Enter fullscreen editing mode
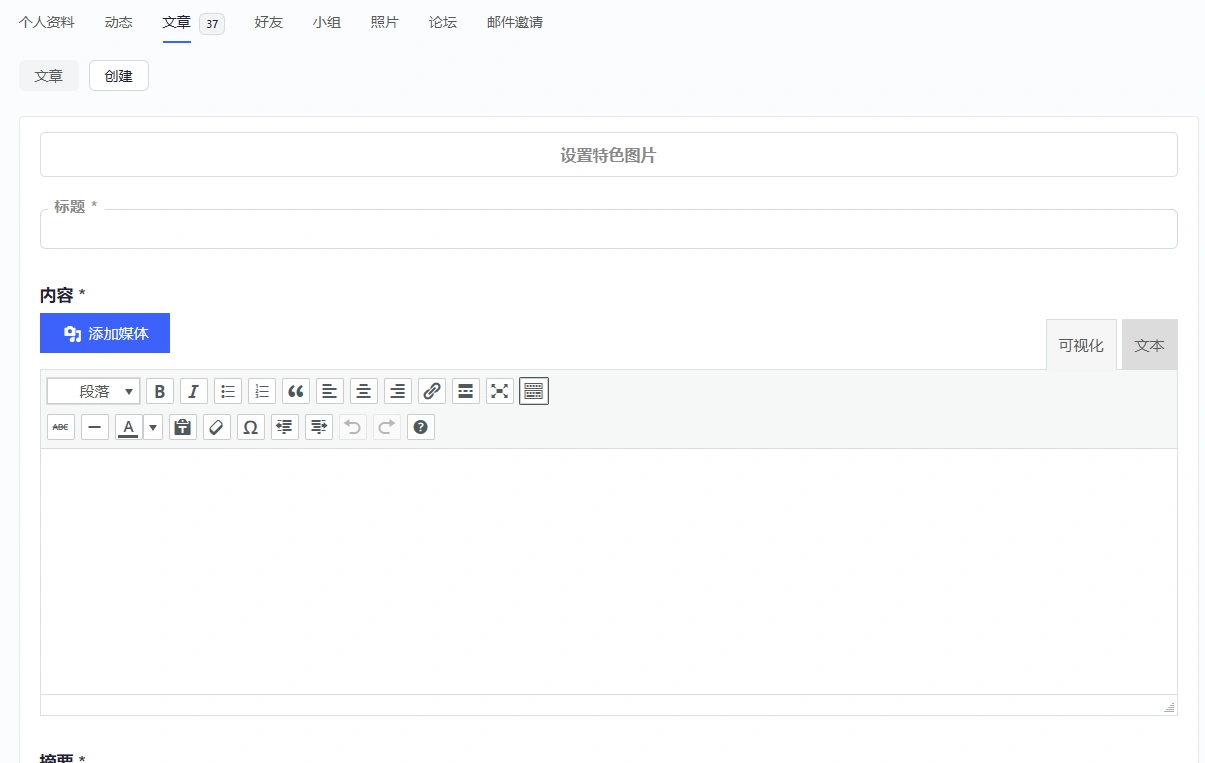 click(499, 391)
